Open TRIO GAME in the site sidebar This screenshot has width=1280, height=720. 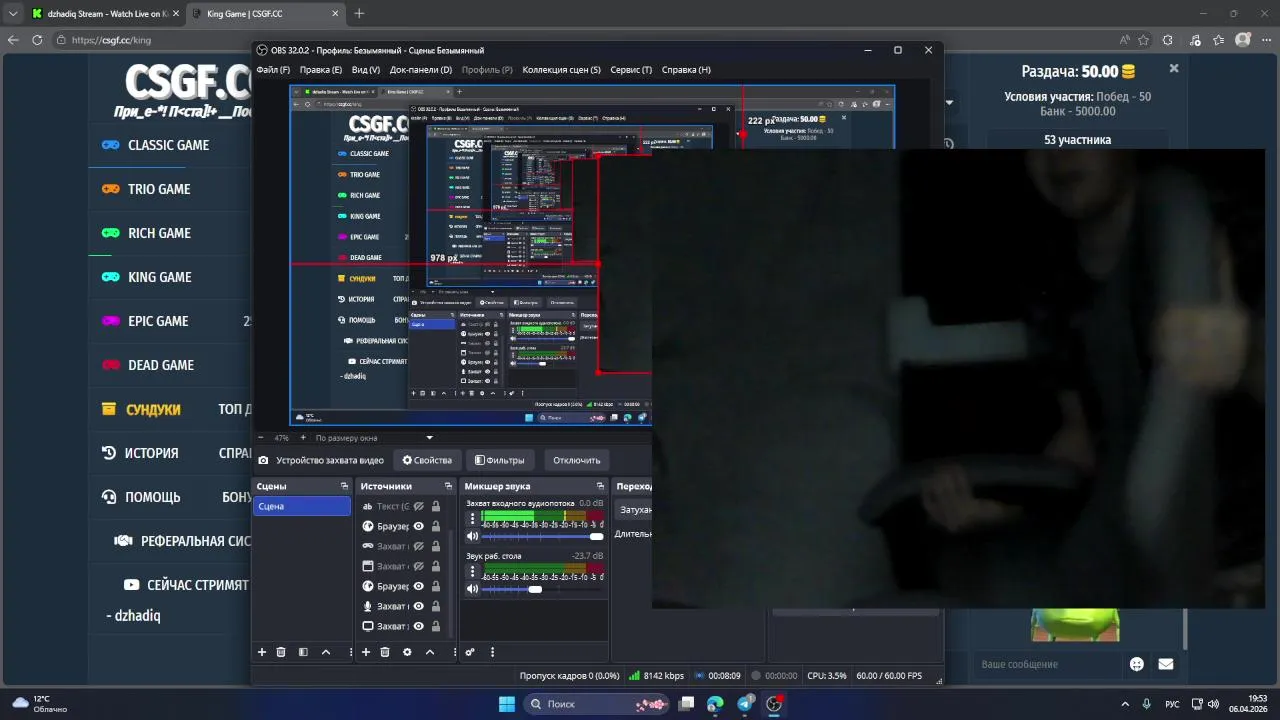click(x=159, y=189)
